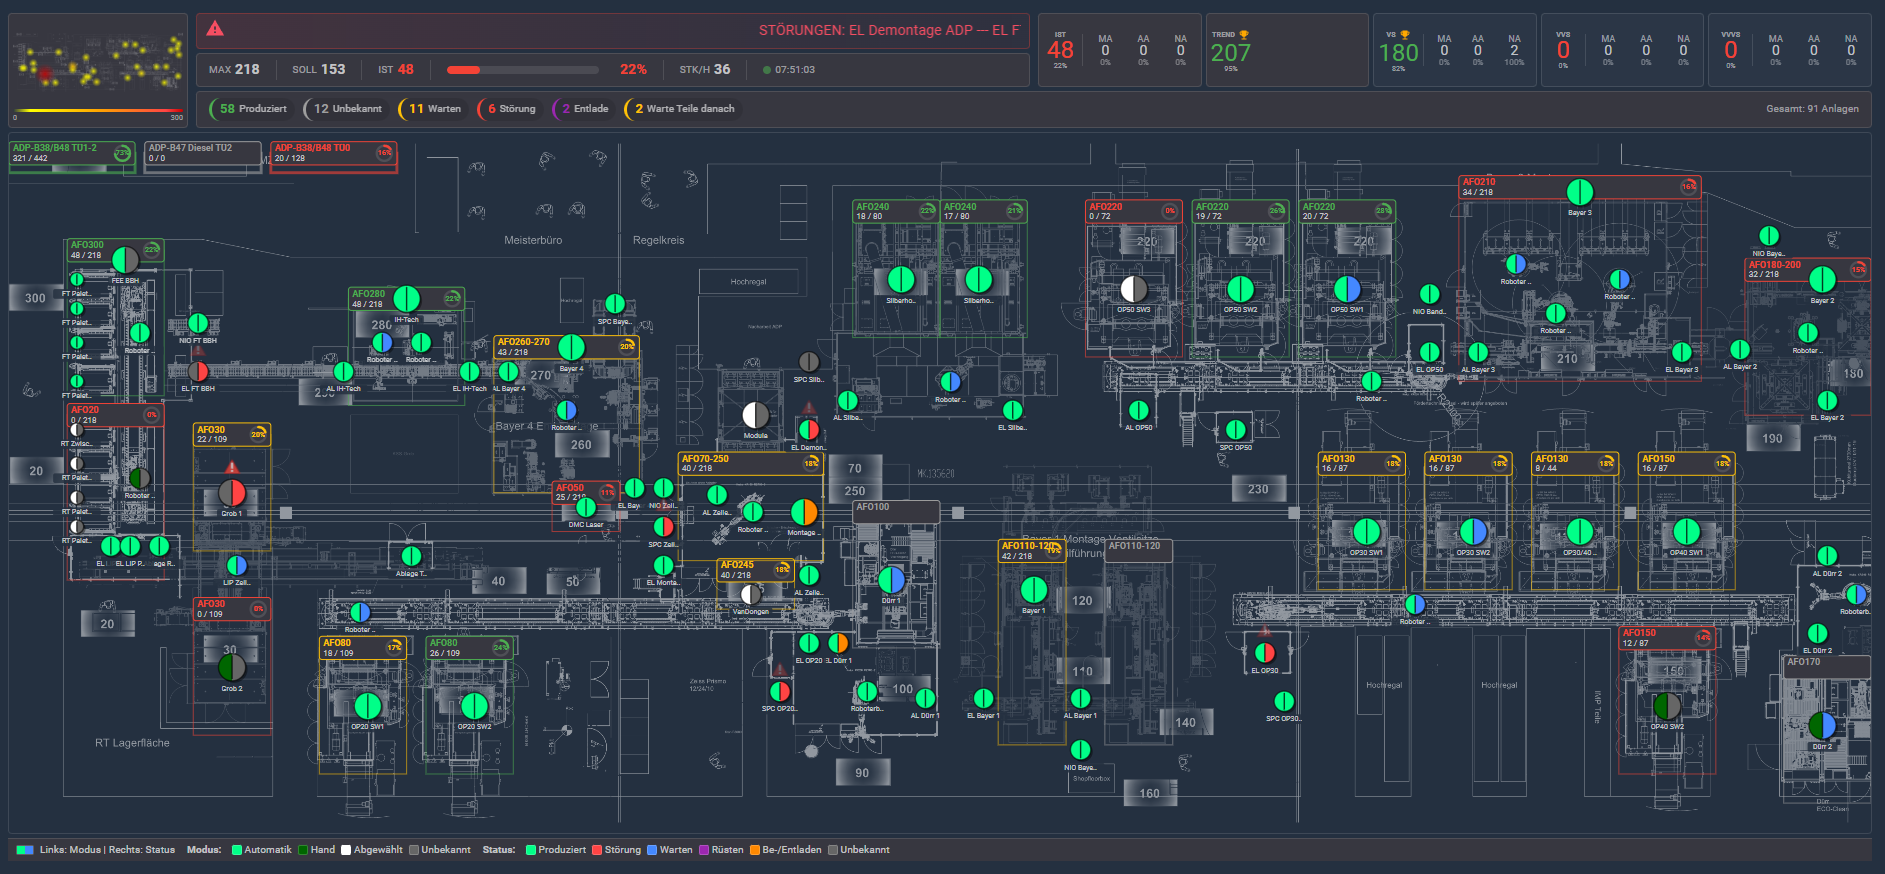The height and width of the screenshot is (874, 1885).
Task: Select the Grob 2 machine status circle
Action: coord(232,668)
